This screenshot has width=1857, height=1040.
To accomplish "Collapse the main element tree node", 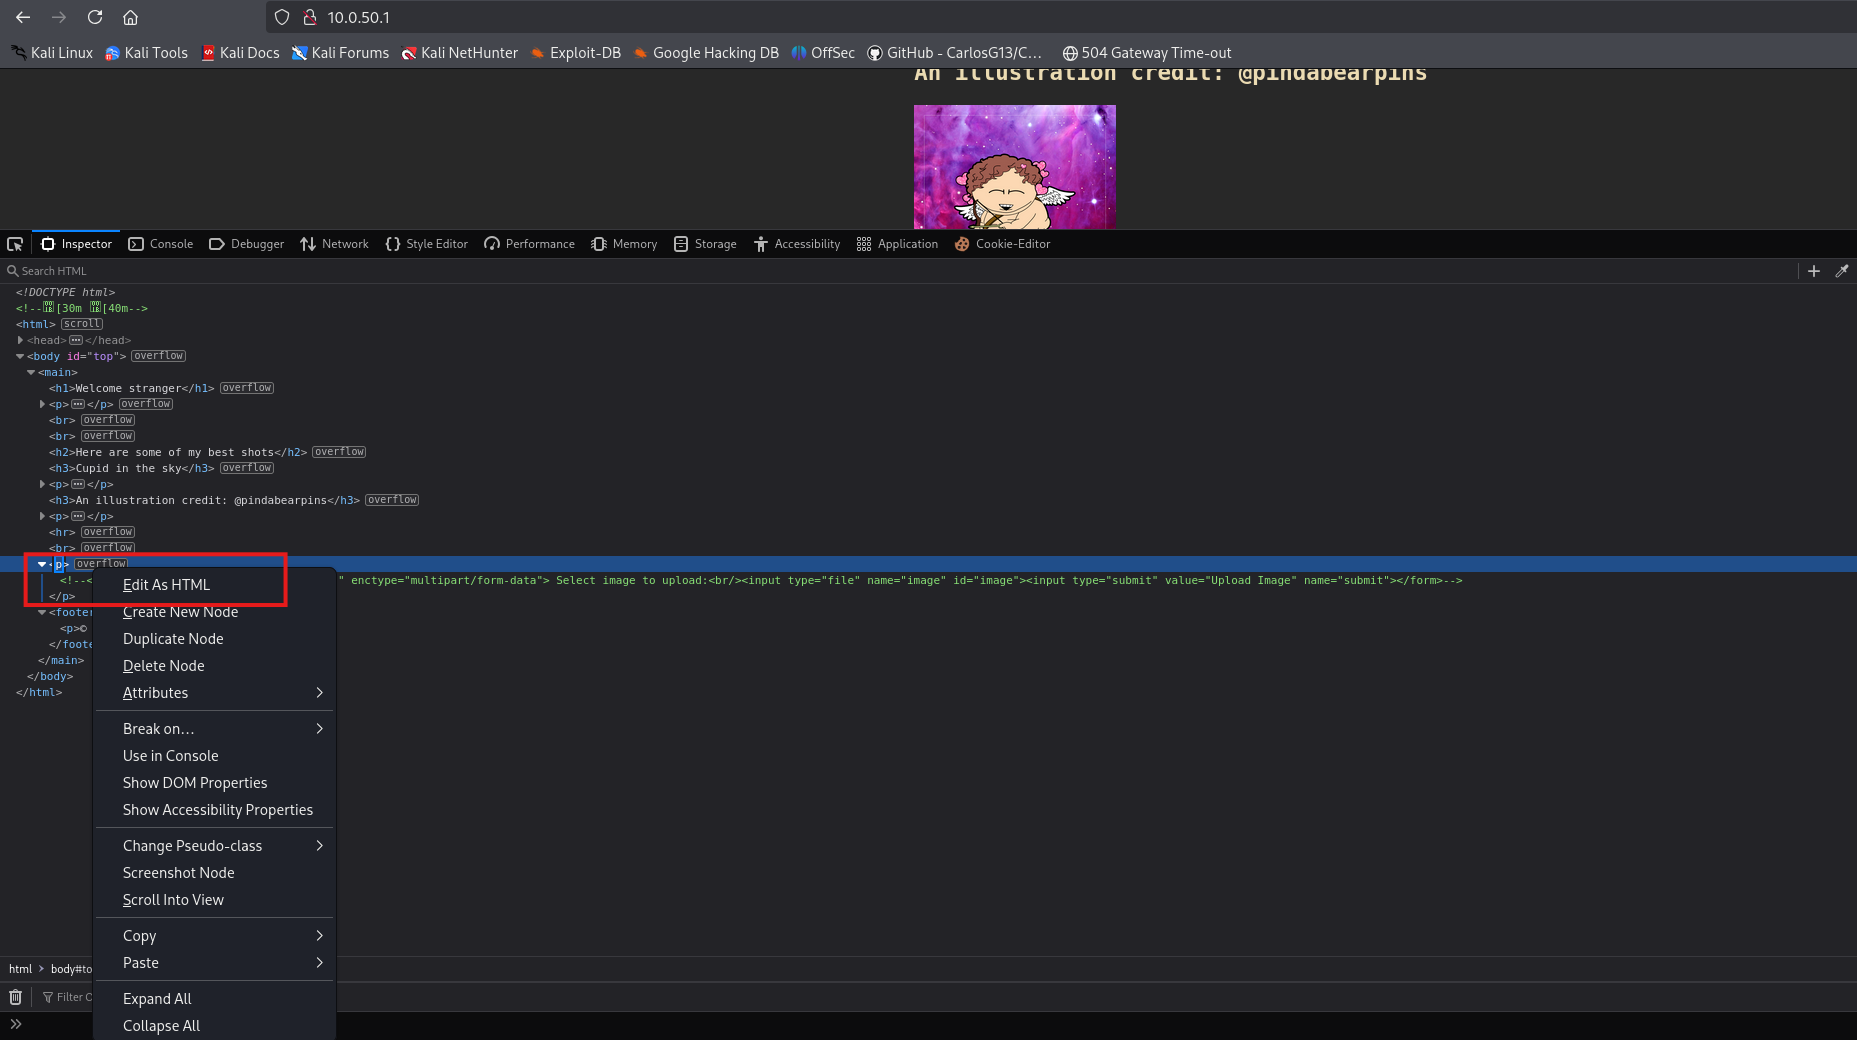I will pos(31,372).
